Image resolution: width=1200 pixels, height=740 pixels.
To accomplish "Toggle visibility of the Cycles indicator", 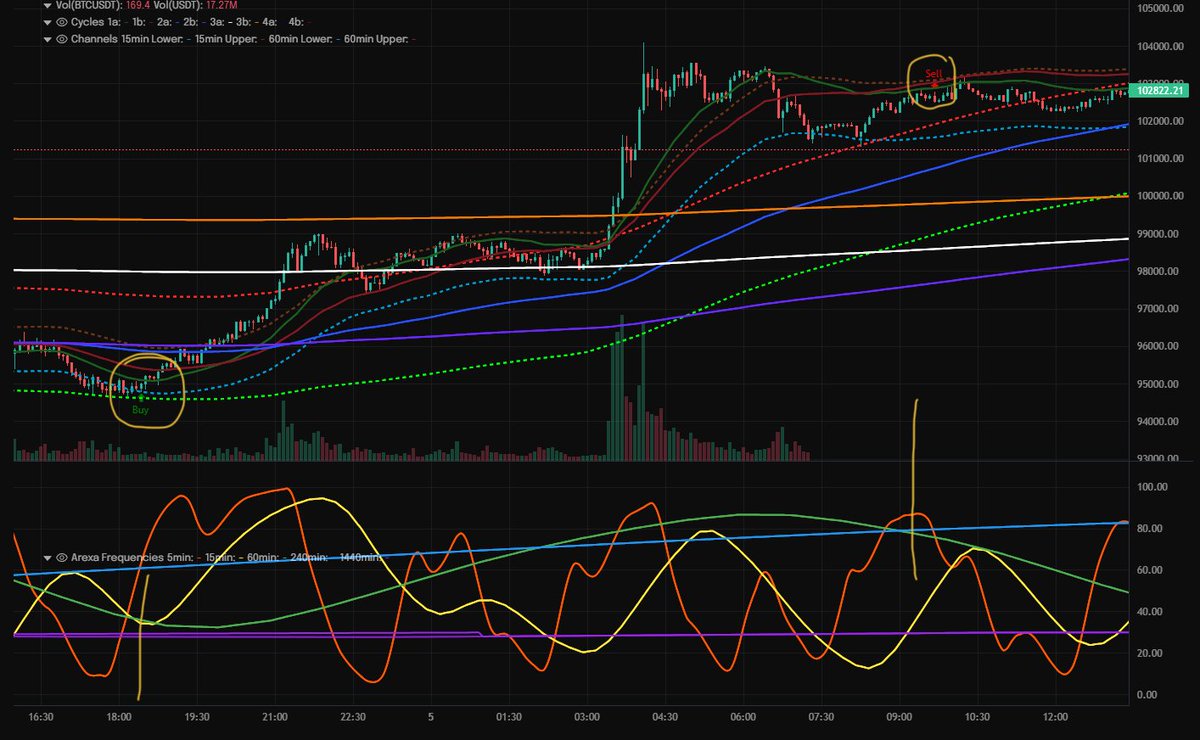I will [x=63, y=23].
